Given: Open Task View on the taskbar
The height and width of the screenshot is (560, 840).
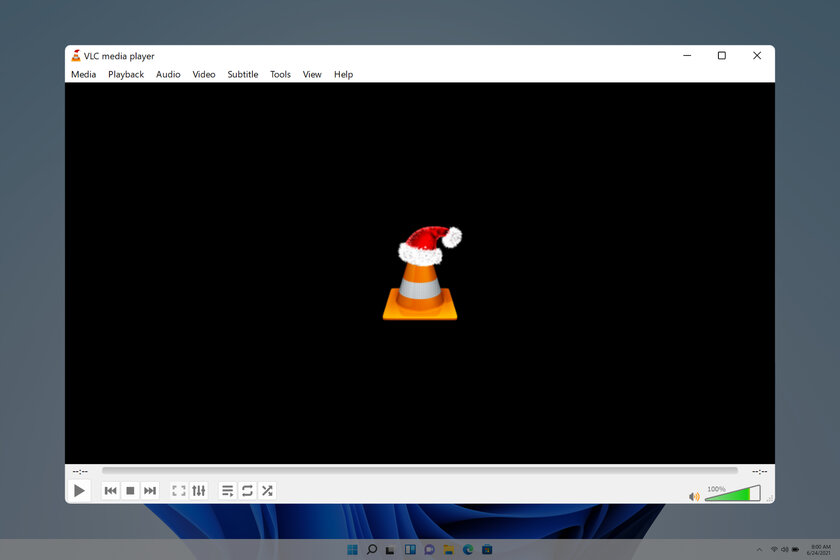Looking at the screenshot, I should click(x=391, y=549).
